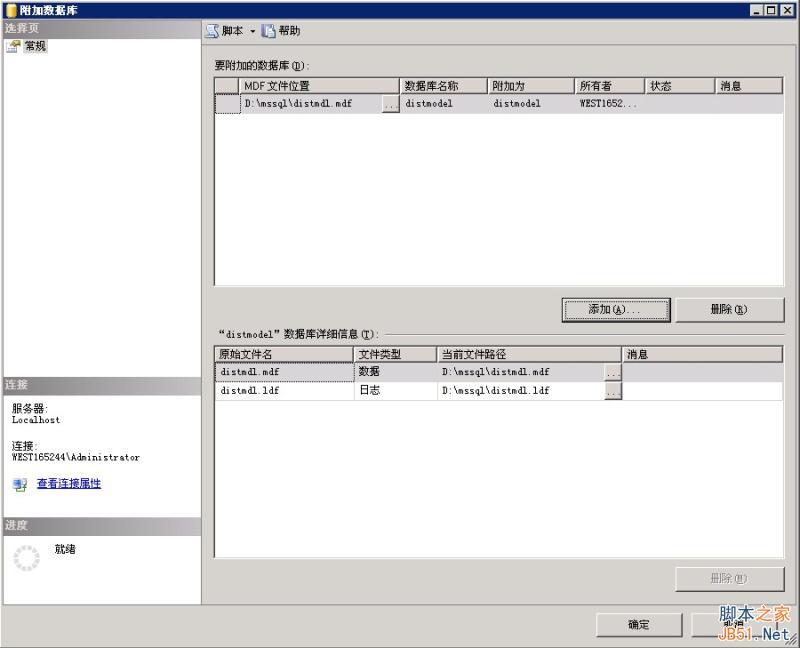Viewport: 800px width, 648px height.
Task: Open browse dialog for distmdl.ldf current path
Action: pyautogui.click(x=615, y=390)
